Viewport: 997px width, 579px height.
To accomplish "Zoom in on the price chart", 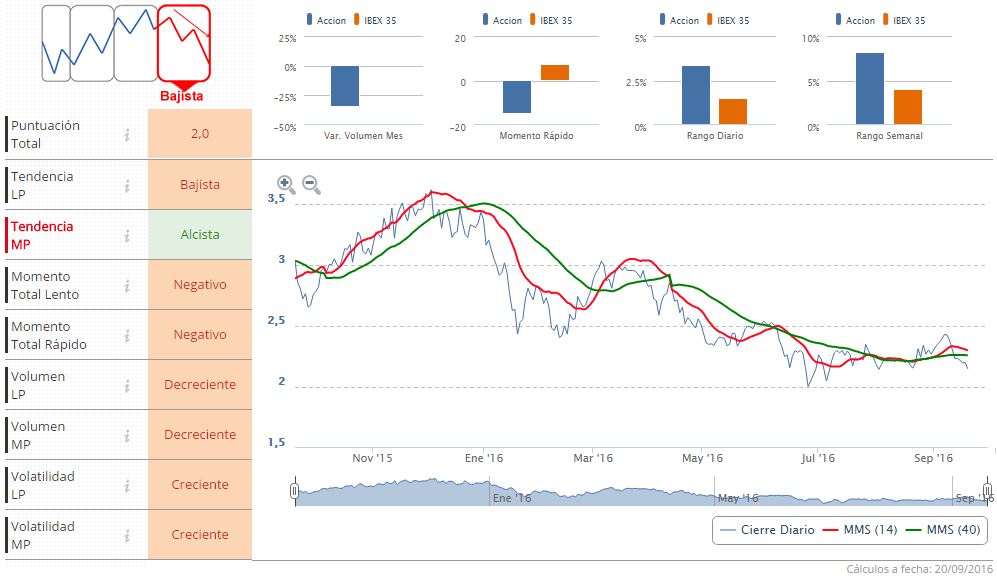I will (285, 184).
